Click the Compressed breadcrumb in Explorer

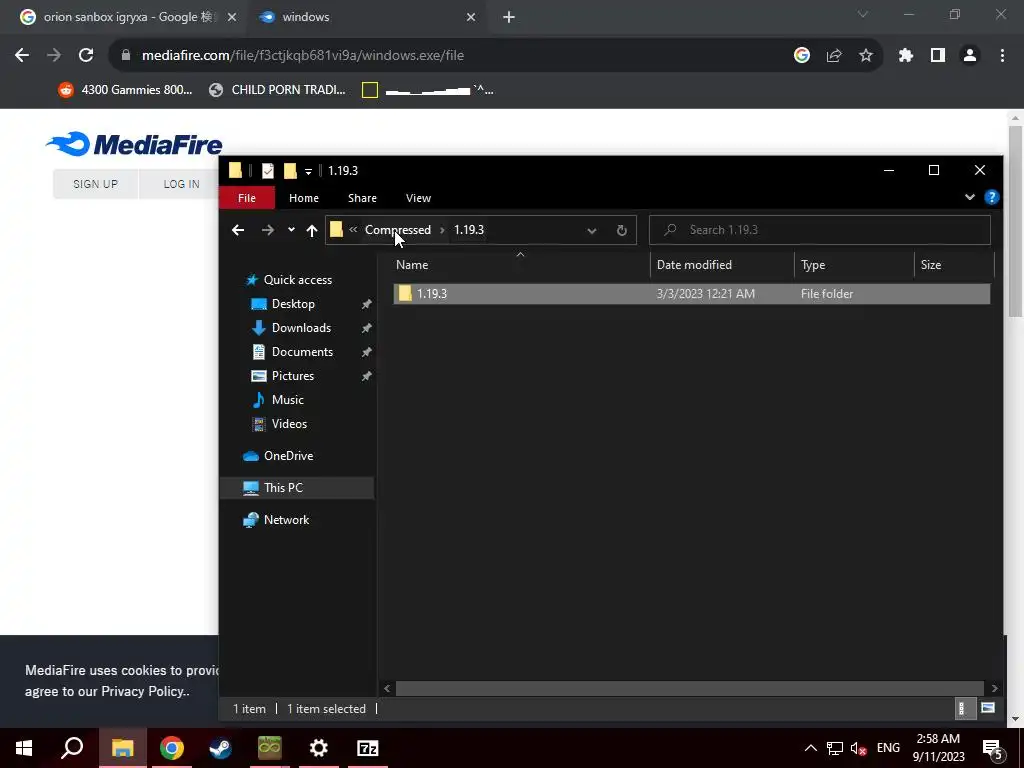398,230
